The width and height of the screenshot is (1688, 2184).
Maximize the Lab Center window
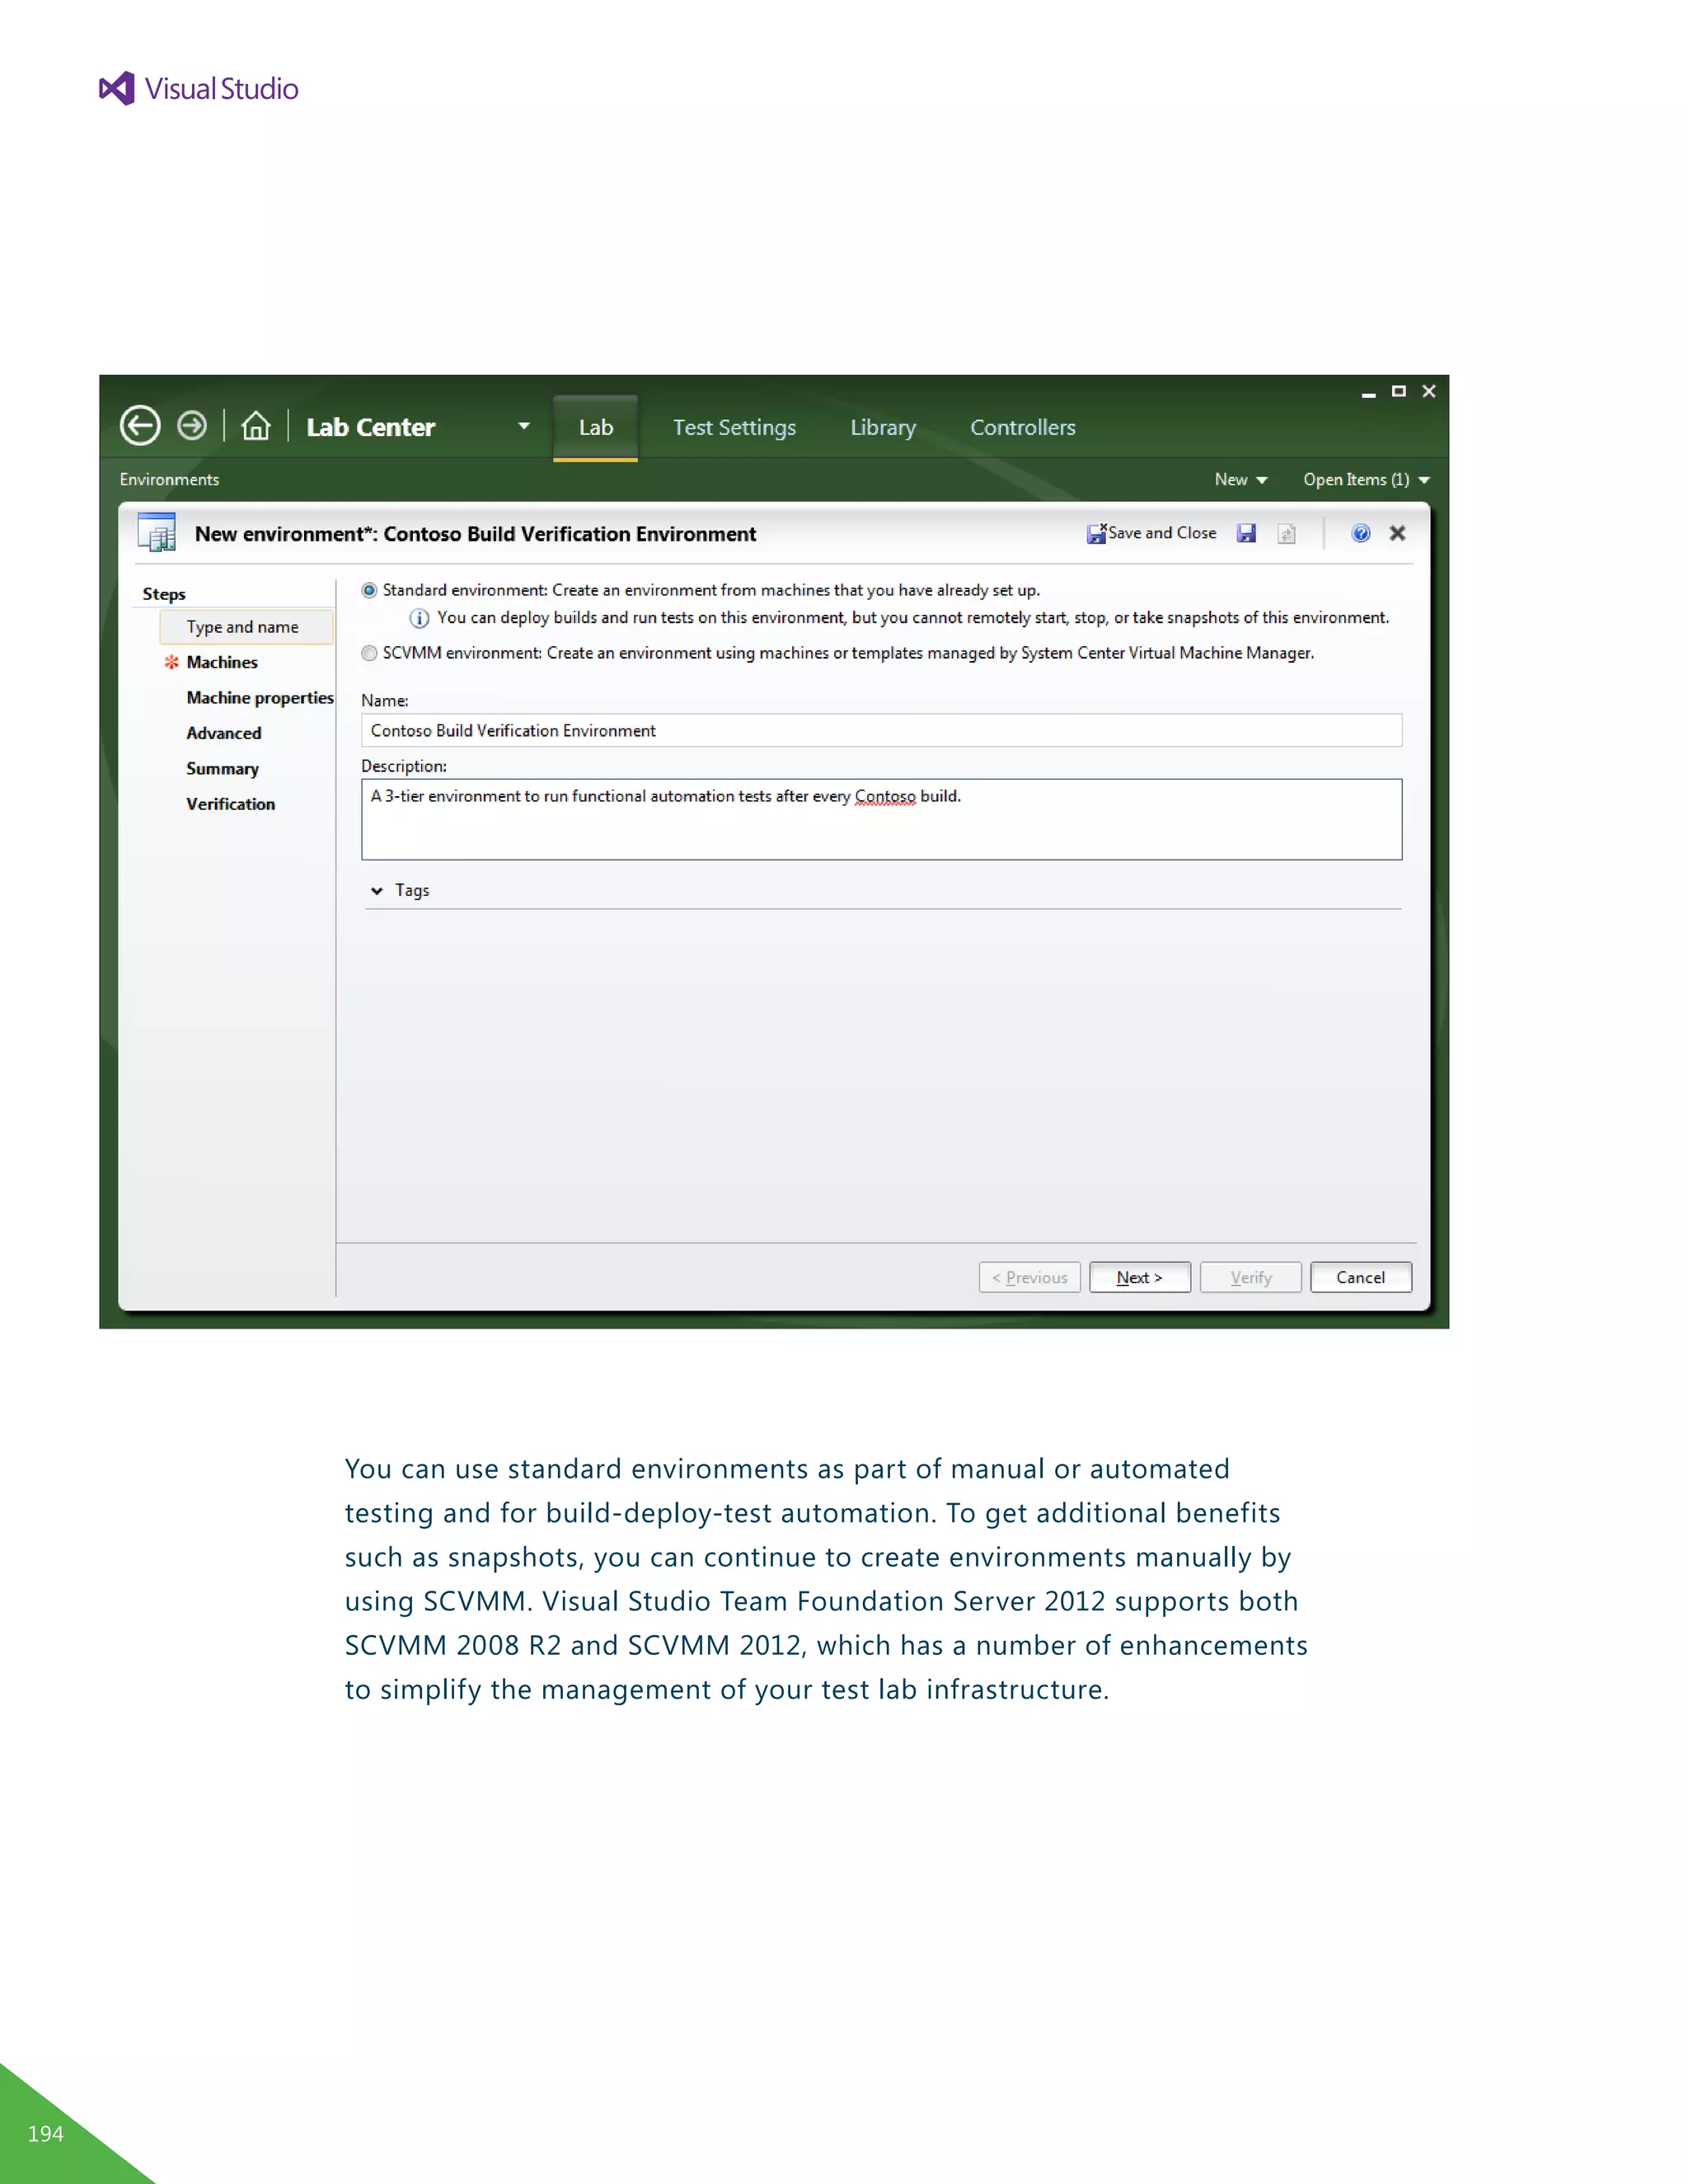(1399, 391)
